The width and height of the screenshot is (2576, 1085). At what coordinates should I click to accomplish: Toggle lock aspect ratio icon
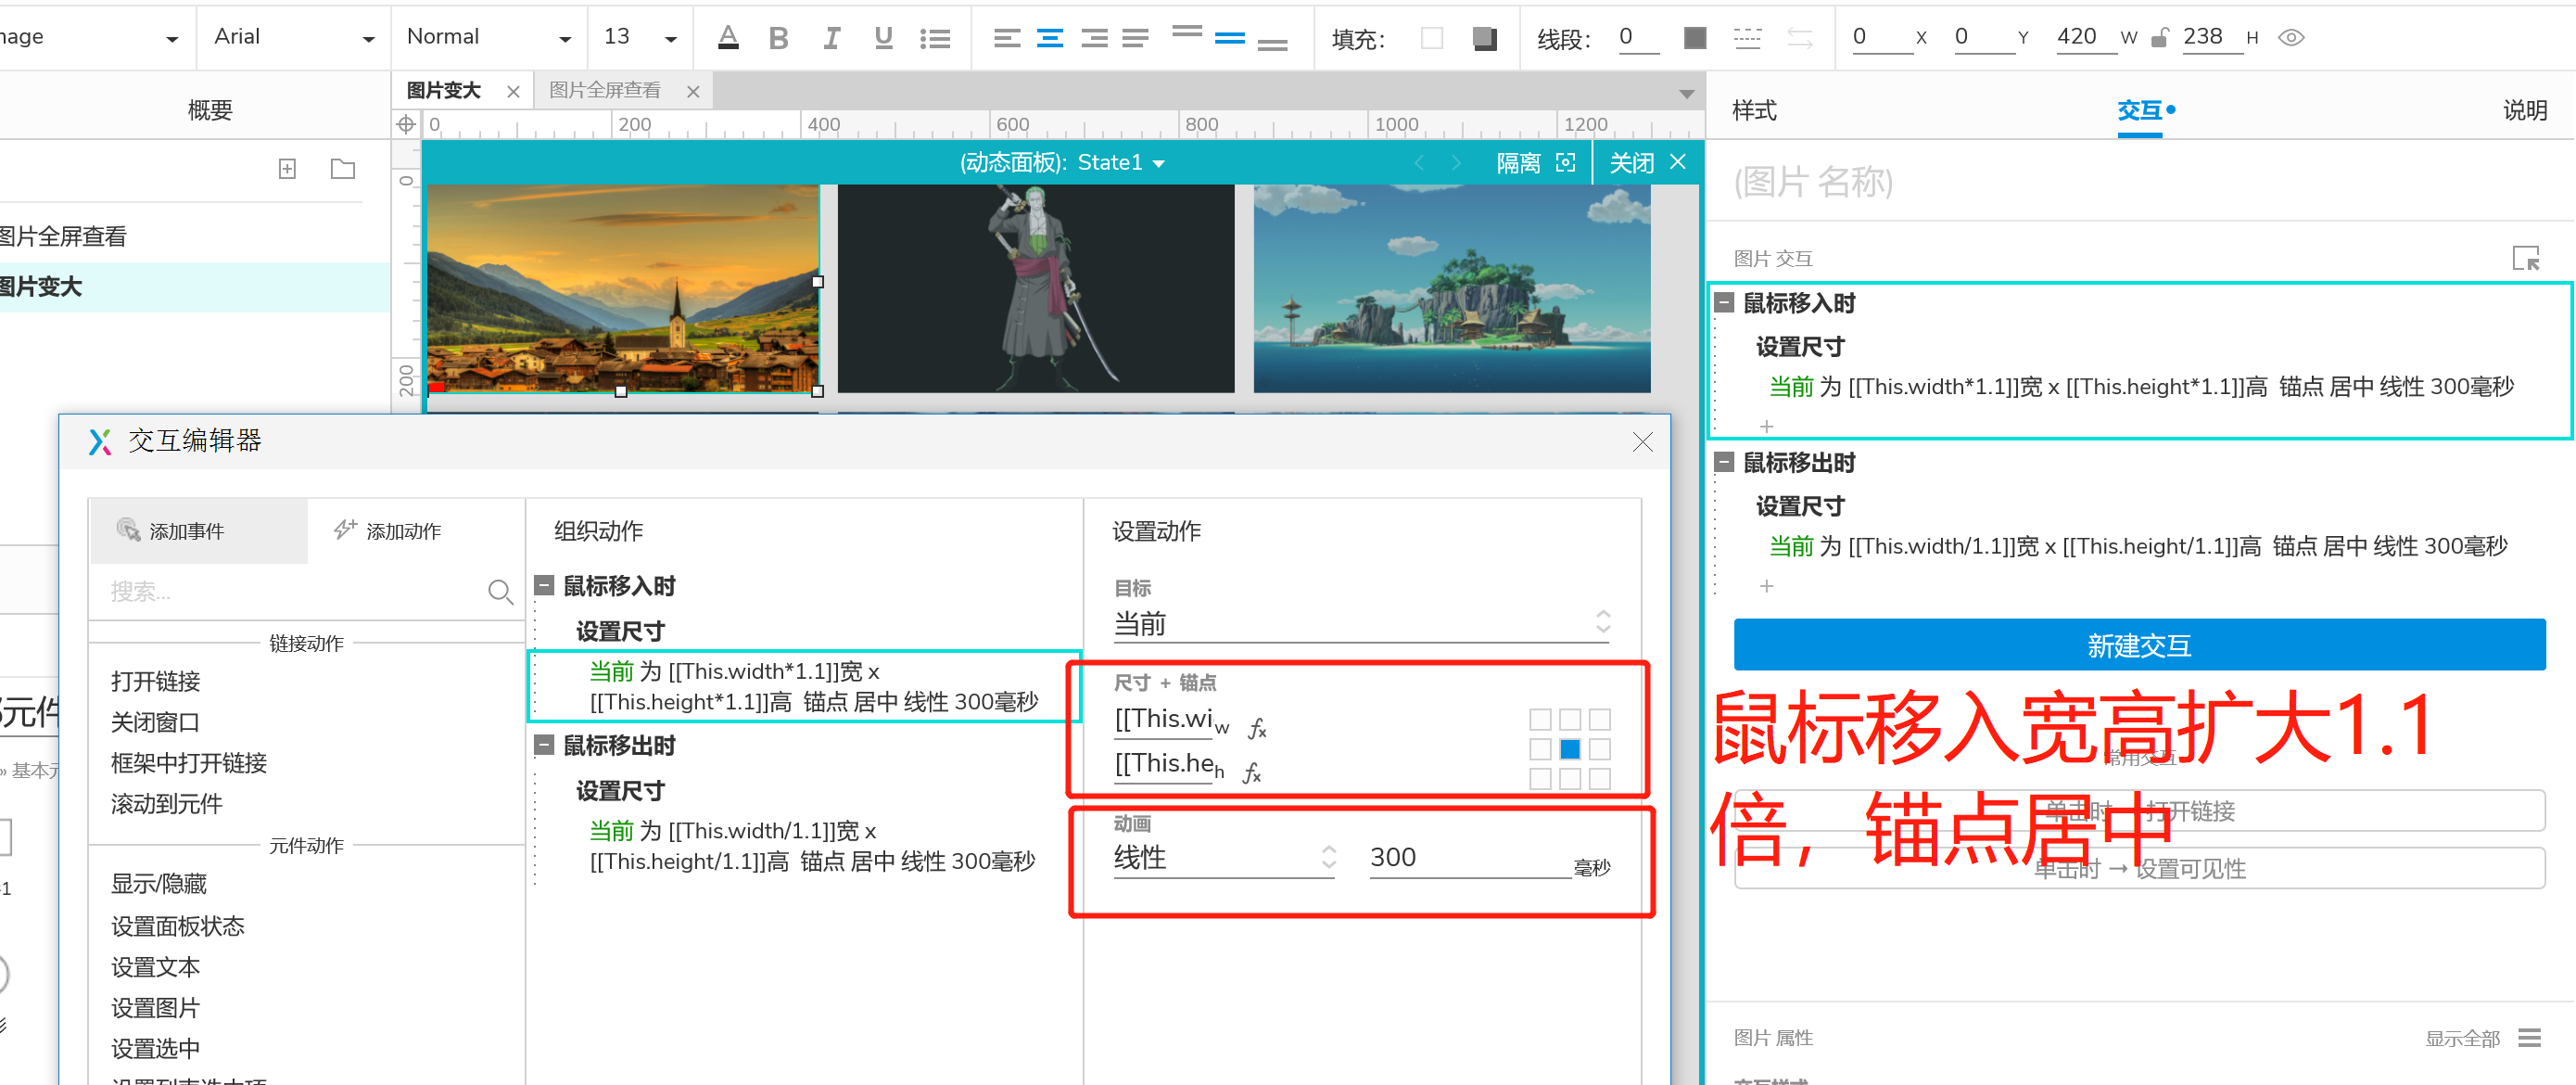pos(2160,37)
